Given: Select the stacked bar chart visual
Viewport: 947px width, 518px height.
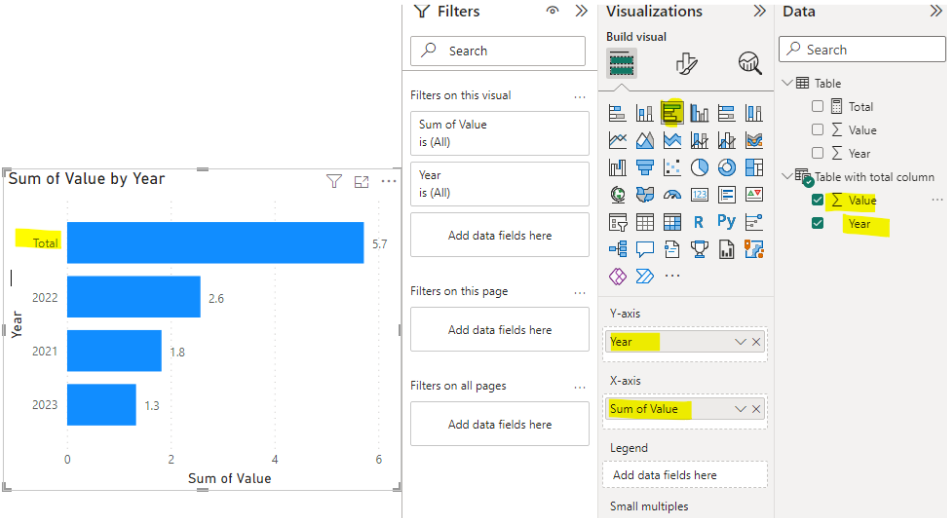Looking at the screenshot, I should [617, 113].
